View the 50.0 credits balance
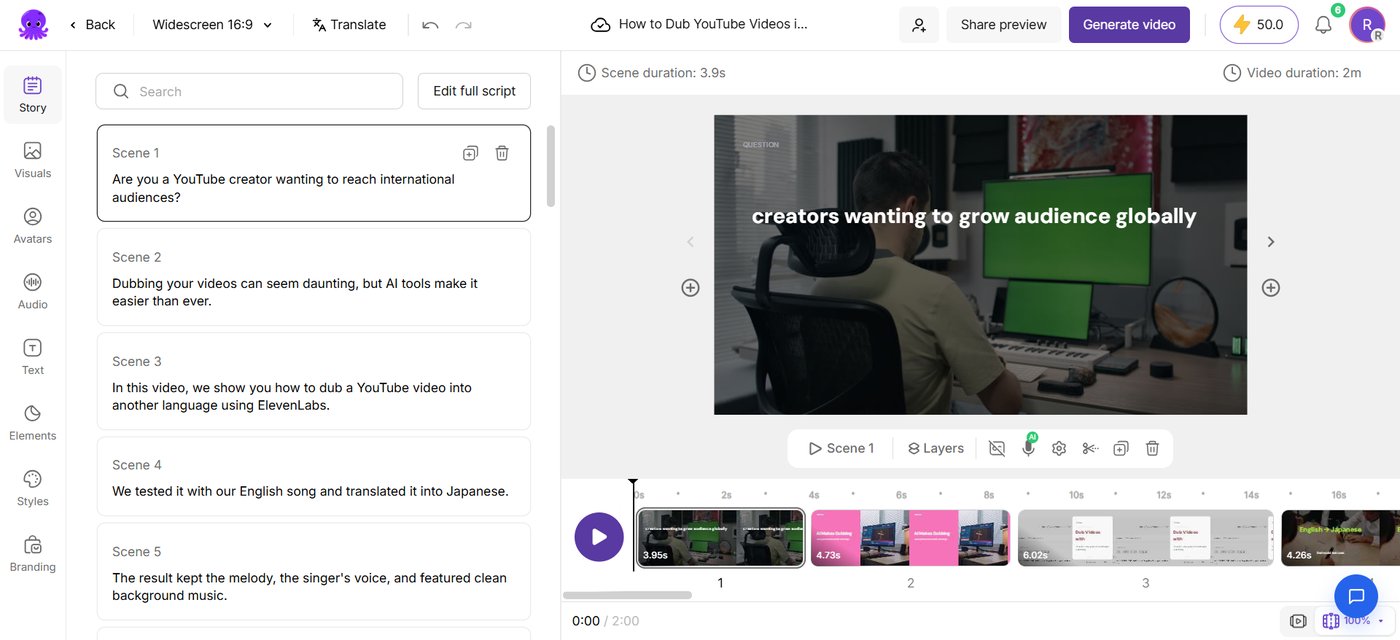1400x640 pixels. pyautogui.click(x=1258, y=25)
